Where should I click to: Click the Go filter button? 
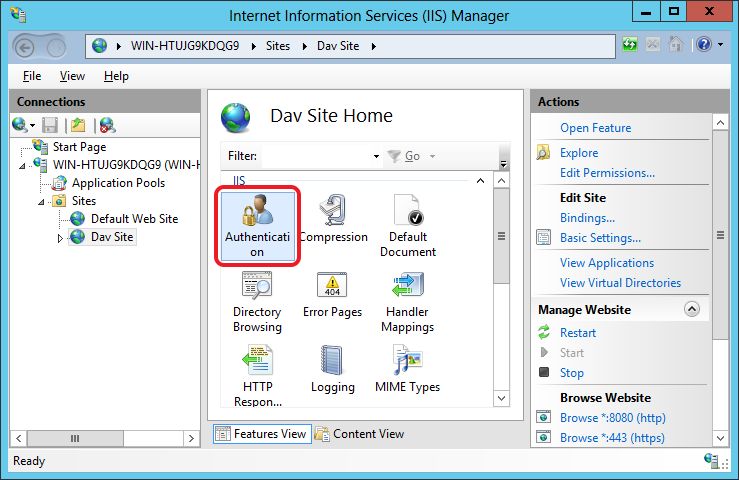403,156
